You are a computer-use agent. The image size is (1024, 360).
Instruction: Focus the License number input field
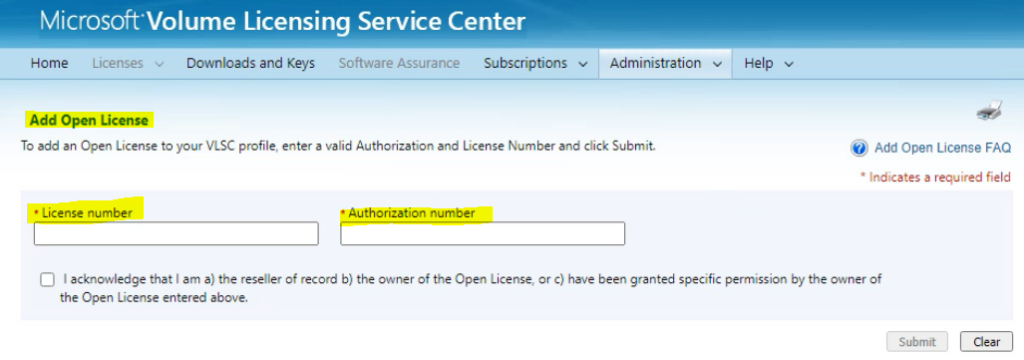(176, 233)
